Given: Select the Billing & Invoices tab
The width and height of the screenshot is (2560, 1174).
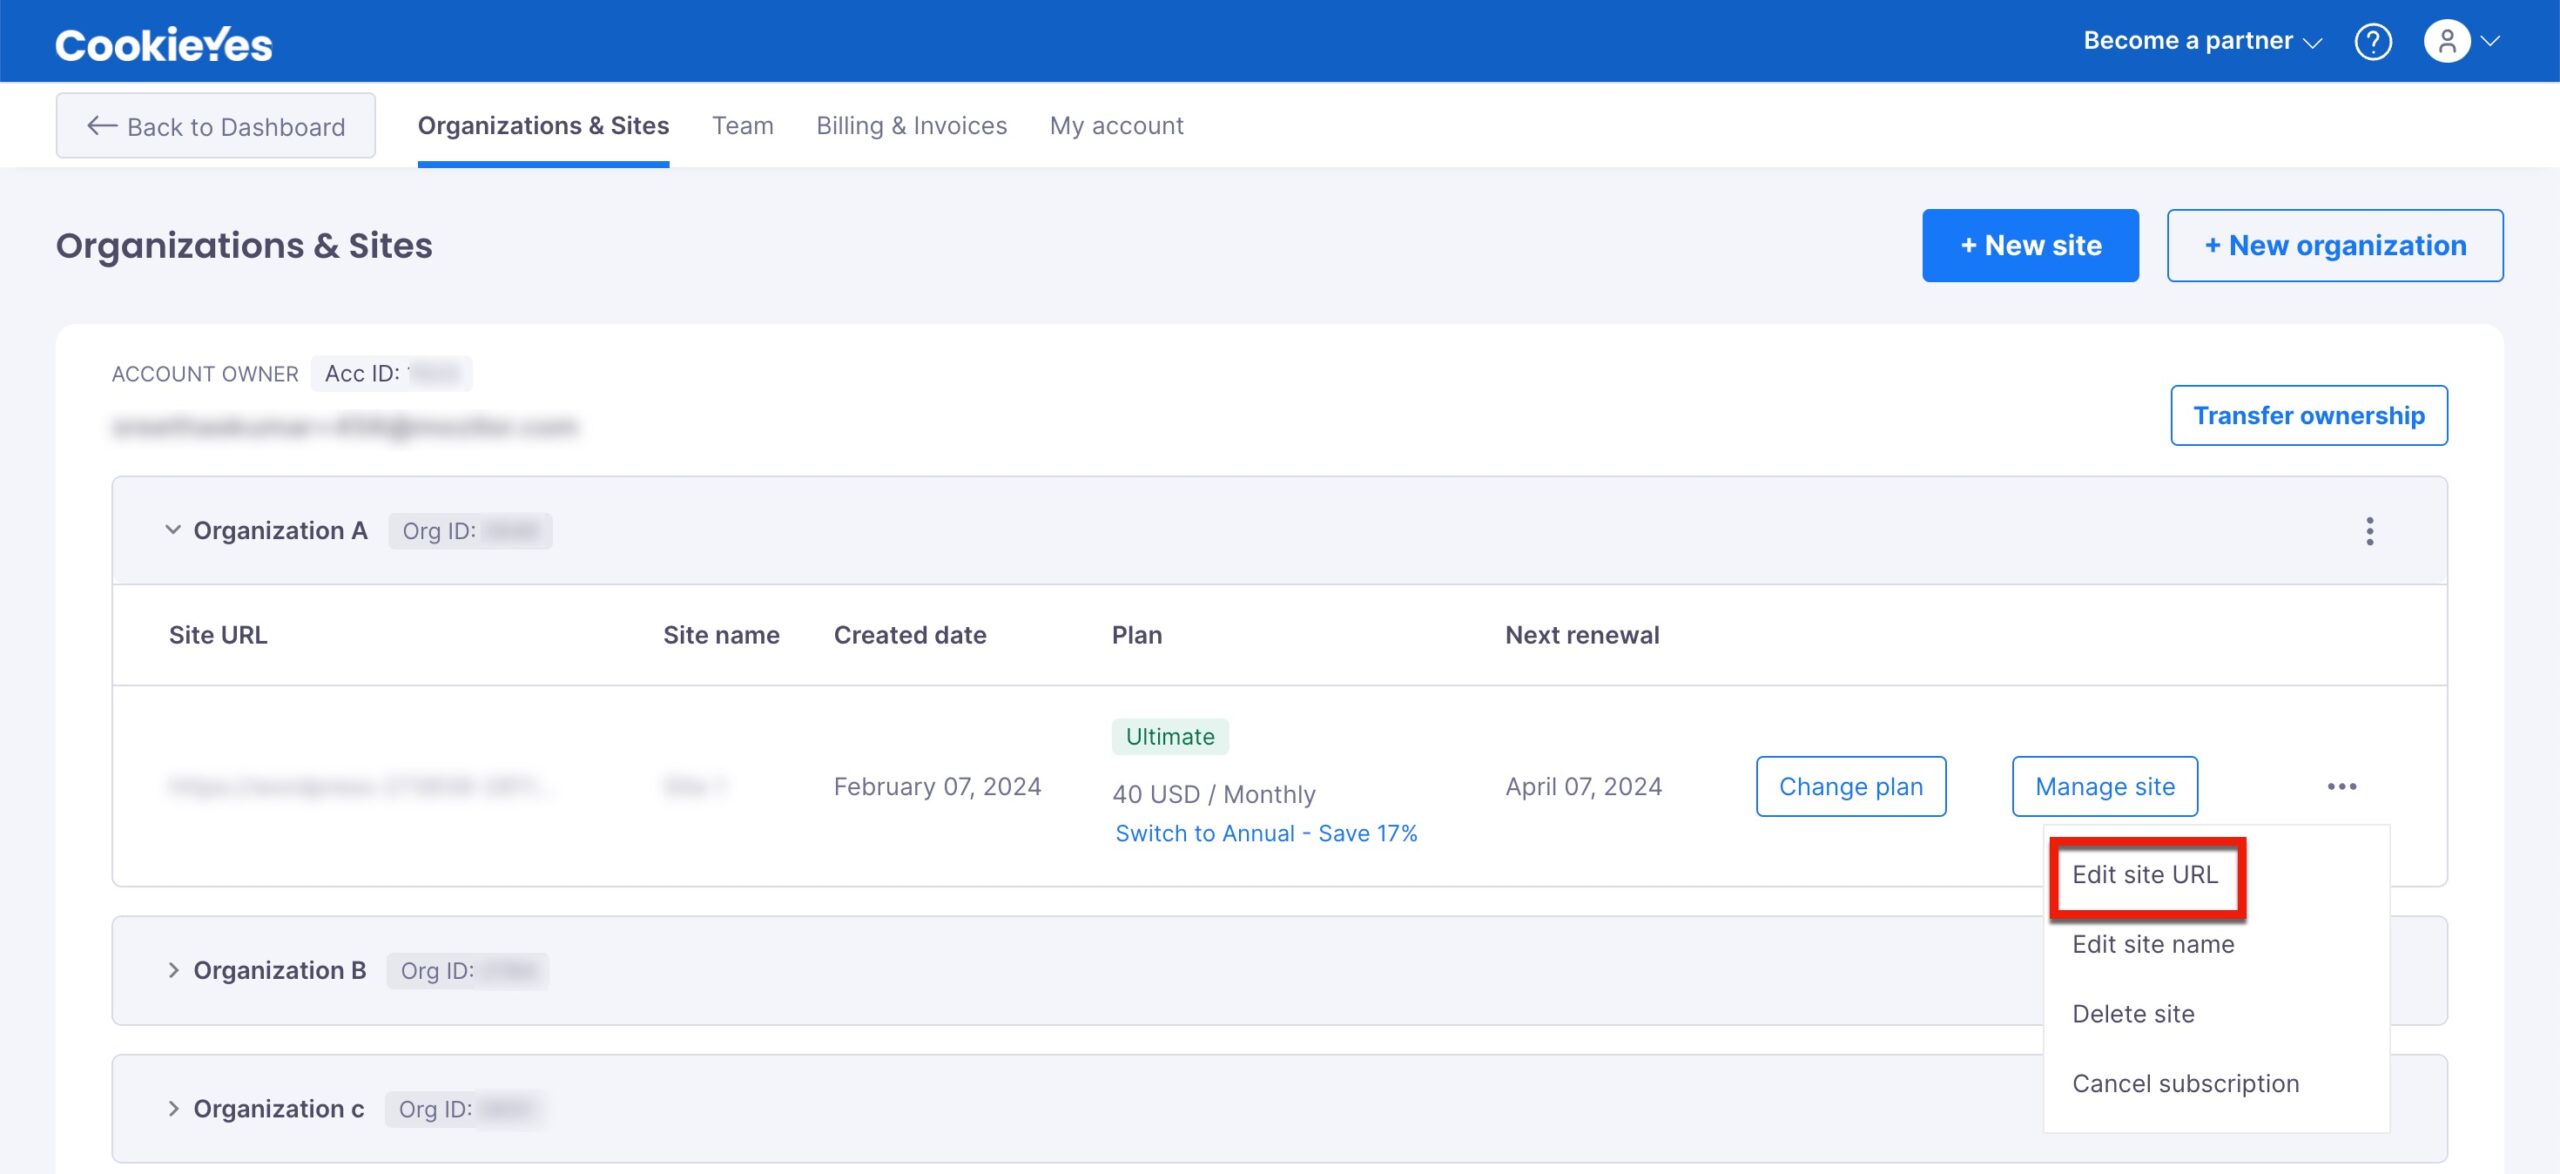Looking at the screenshot, I should pyautogui.click(x=911, y=124).
